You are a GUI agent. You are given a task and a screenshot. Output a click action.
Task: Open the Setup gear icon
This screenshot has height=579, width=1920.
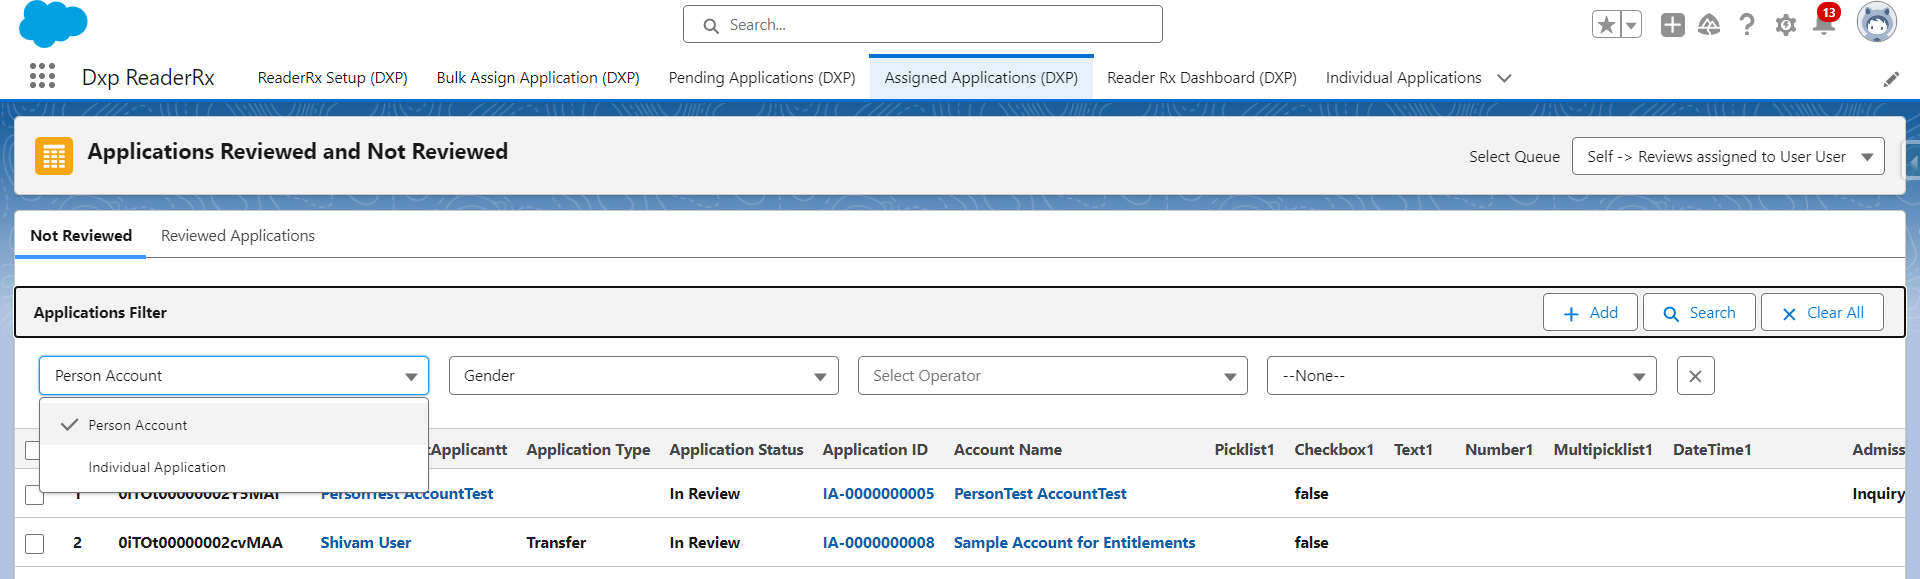pos(1785,25)
